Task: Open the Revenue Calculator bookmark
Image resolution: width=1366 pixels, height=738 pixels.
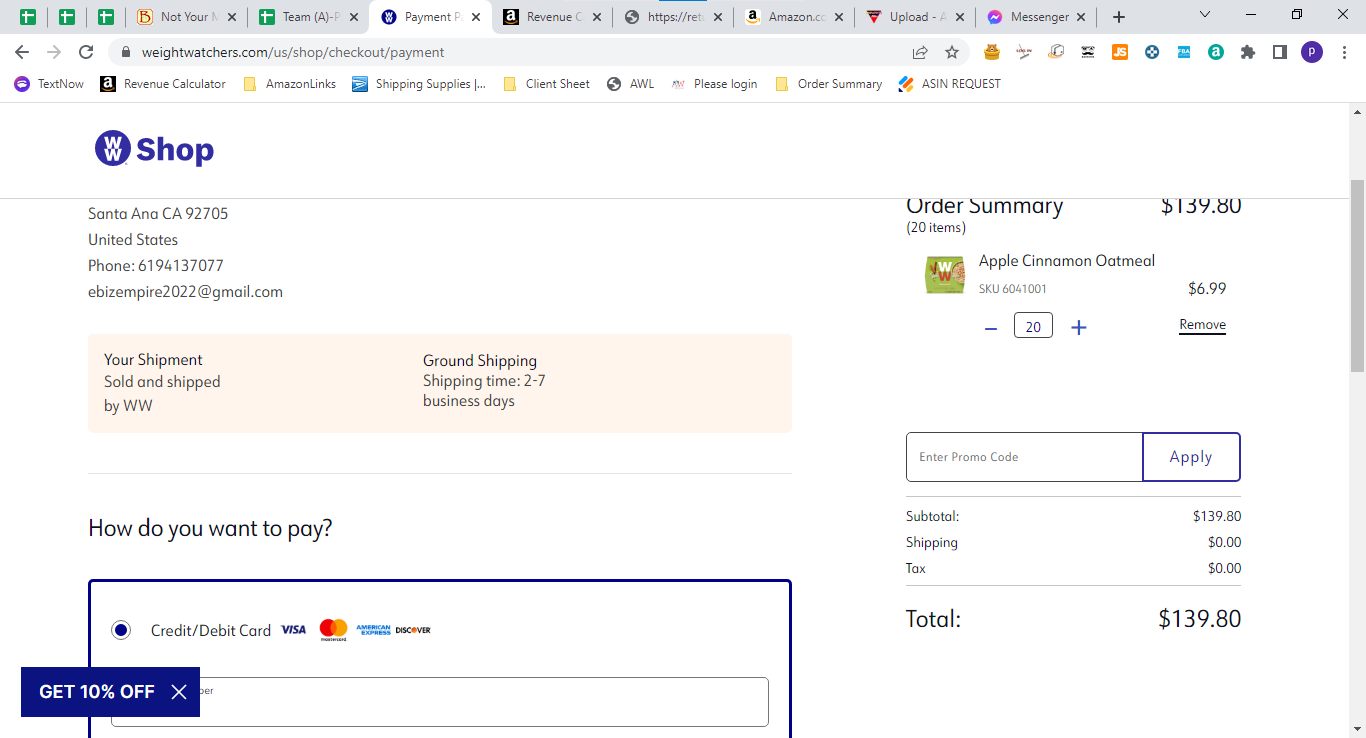Action: 163,84
